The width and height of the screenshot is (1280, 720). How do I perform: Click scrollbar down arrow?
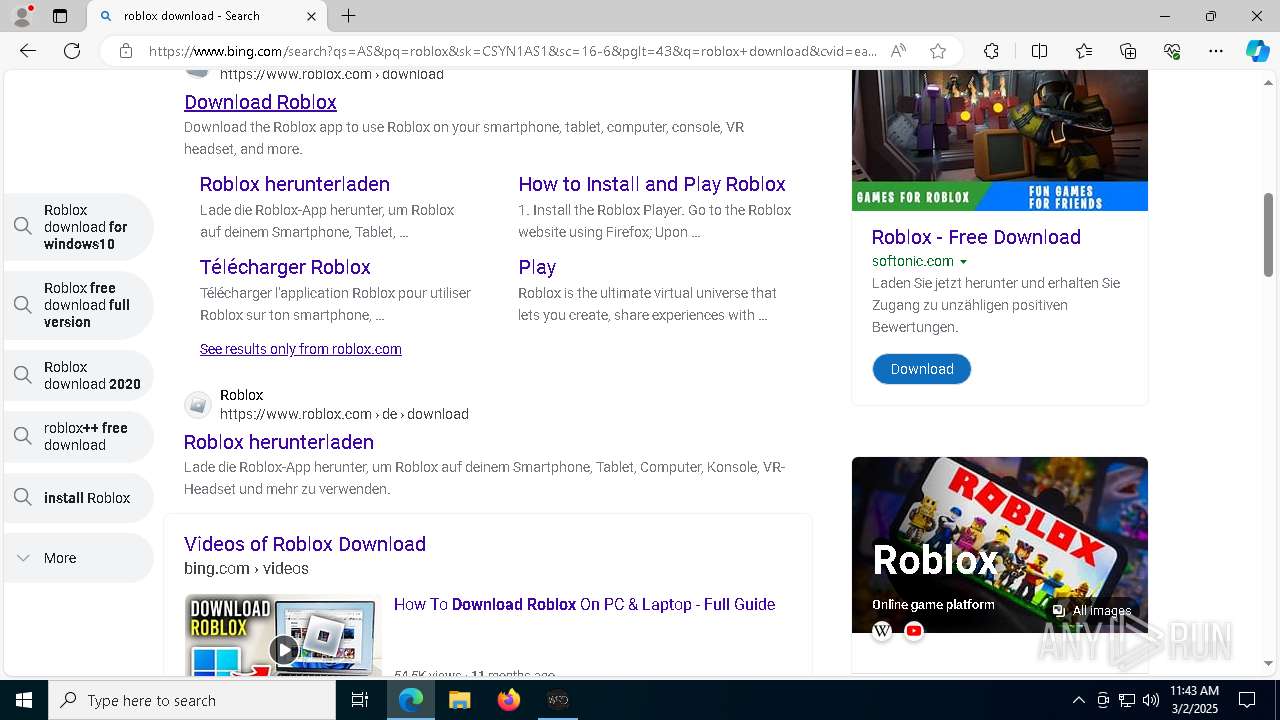pyautogui.click(x=1269, y=663)
